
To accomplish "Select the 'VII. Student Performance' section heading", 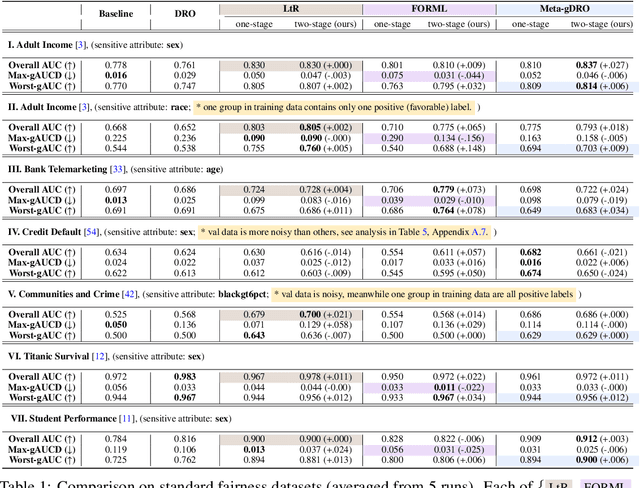I will tap(62, 419).
